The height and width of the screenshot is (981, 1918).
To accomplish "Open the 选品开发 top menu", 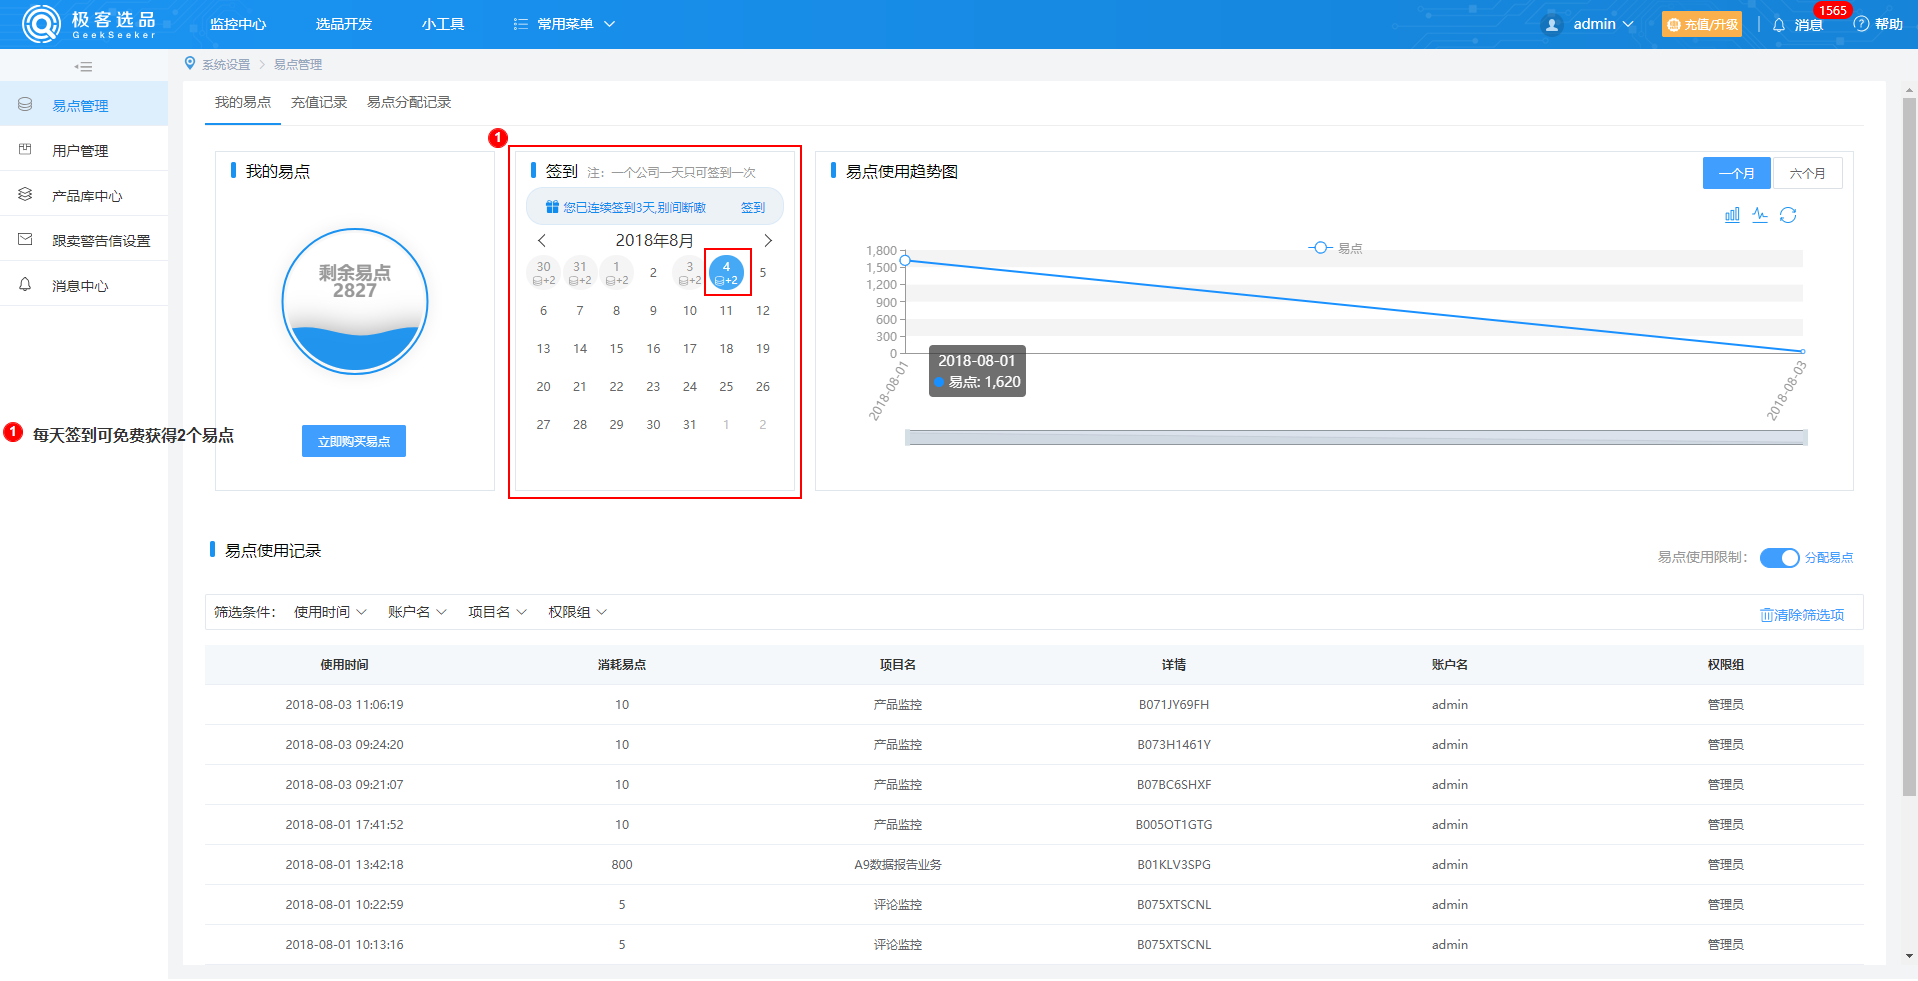I will pyautogui.click(x=344, y=24).
